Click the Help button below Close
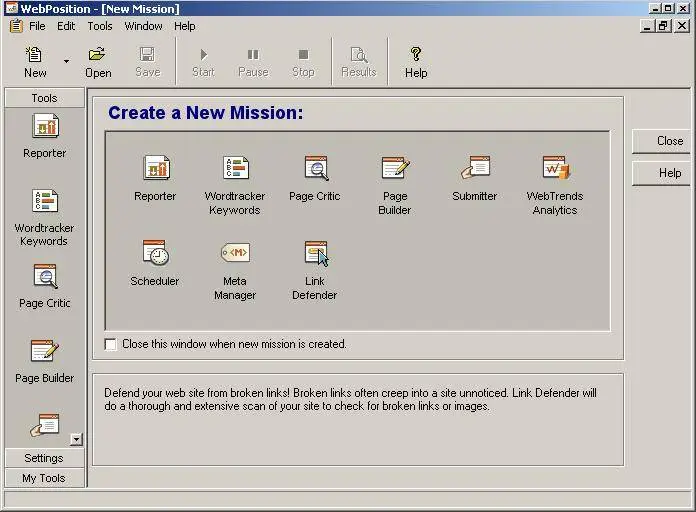 [661, 173]
